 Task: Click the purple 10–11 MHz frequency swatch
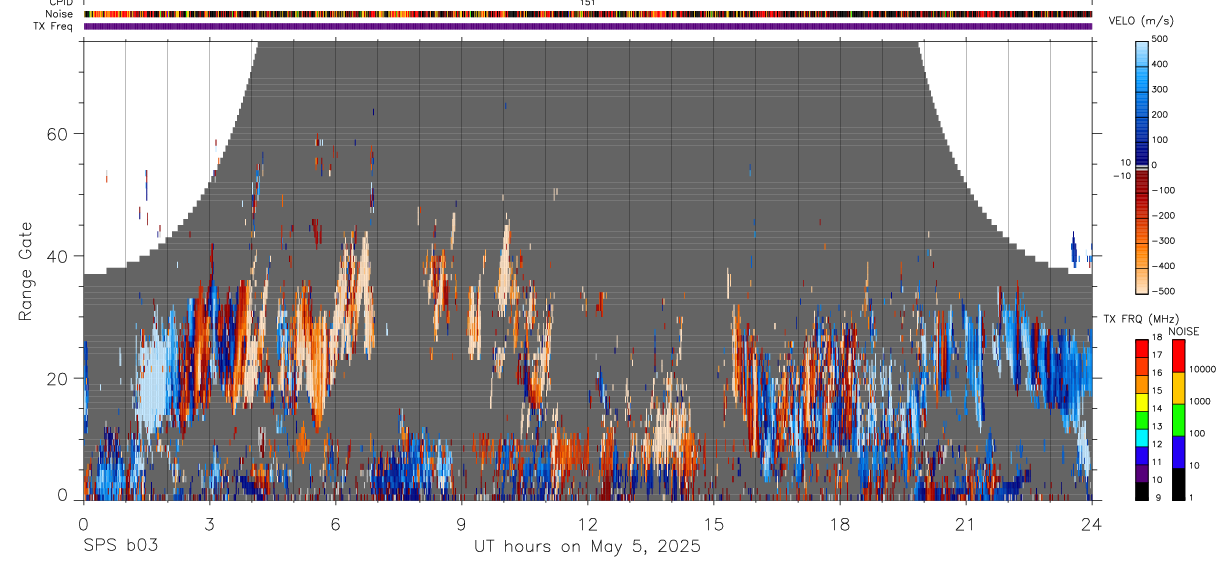click(1141, 472)
